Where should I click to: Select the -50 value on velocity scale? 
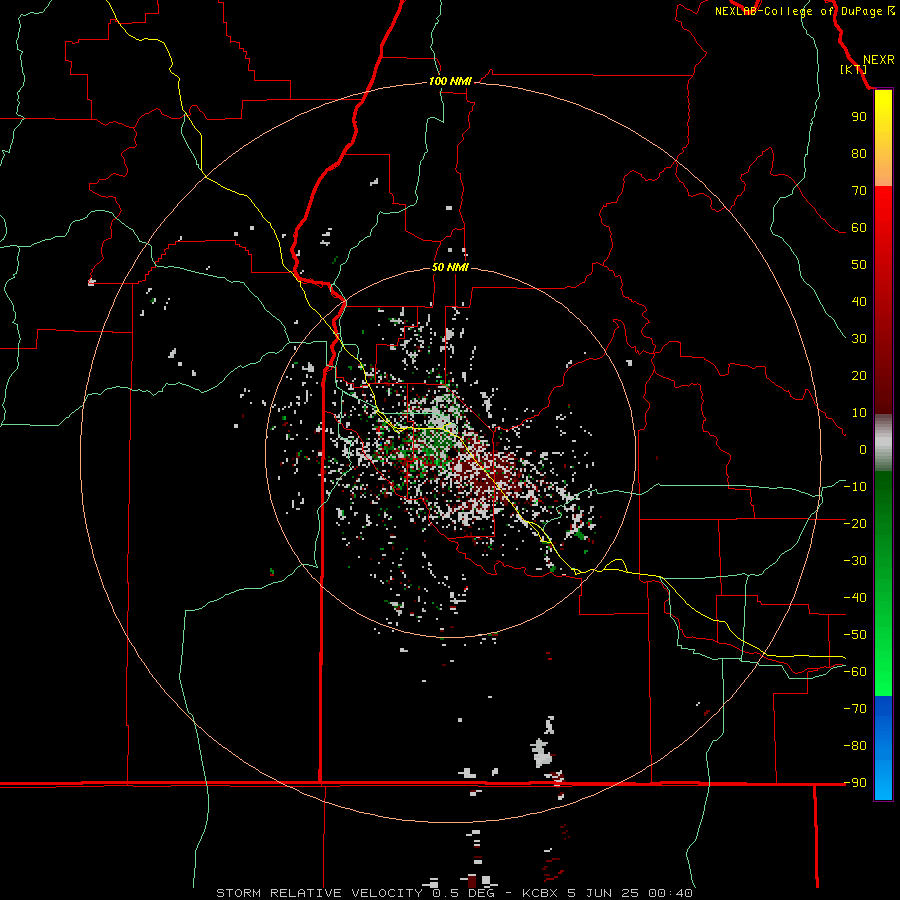pos(855,635)
